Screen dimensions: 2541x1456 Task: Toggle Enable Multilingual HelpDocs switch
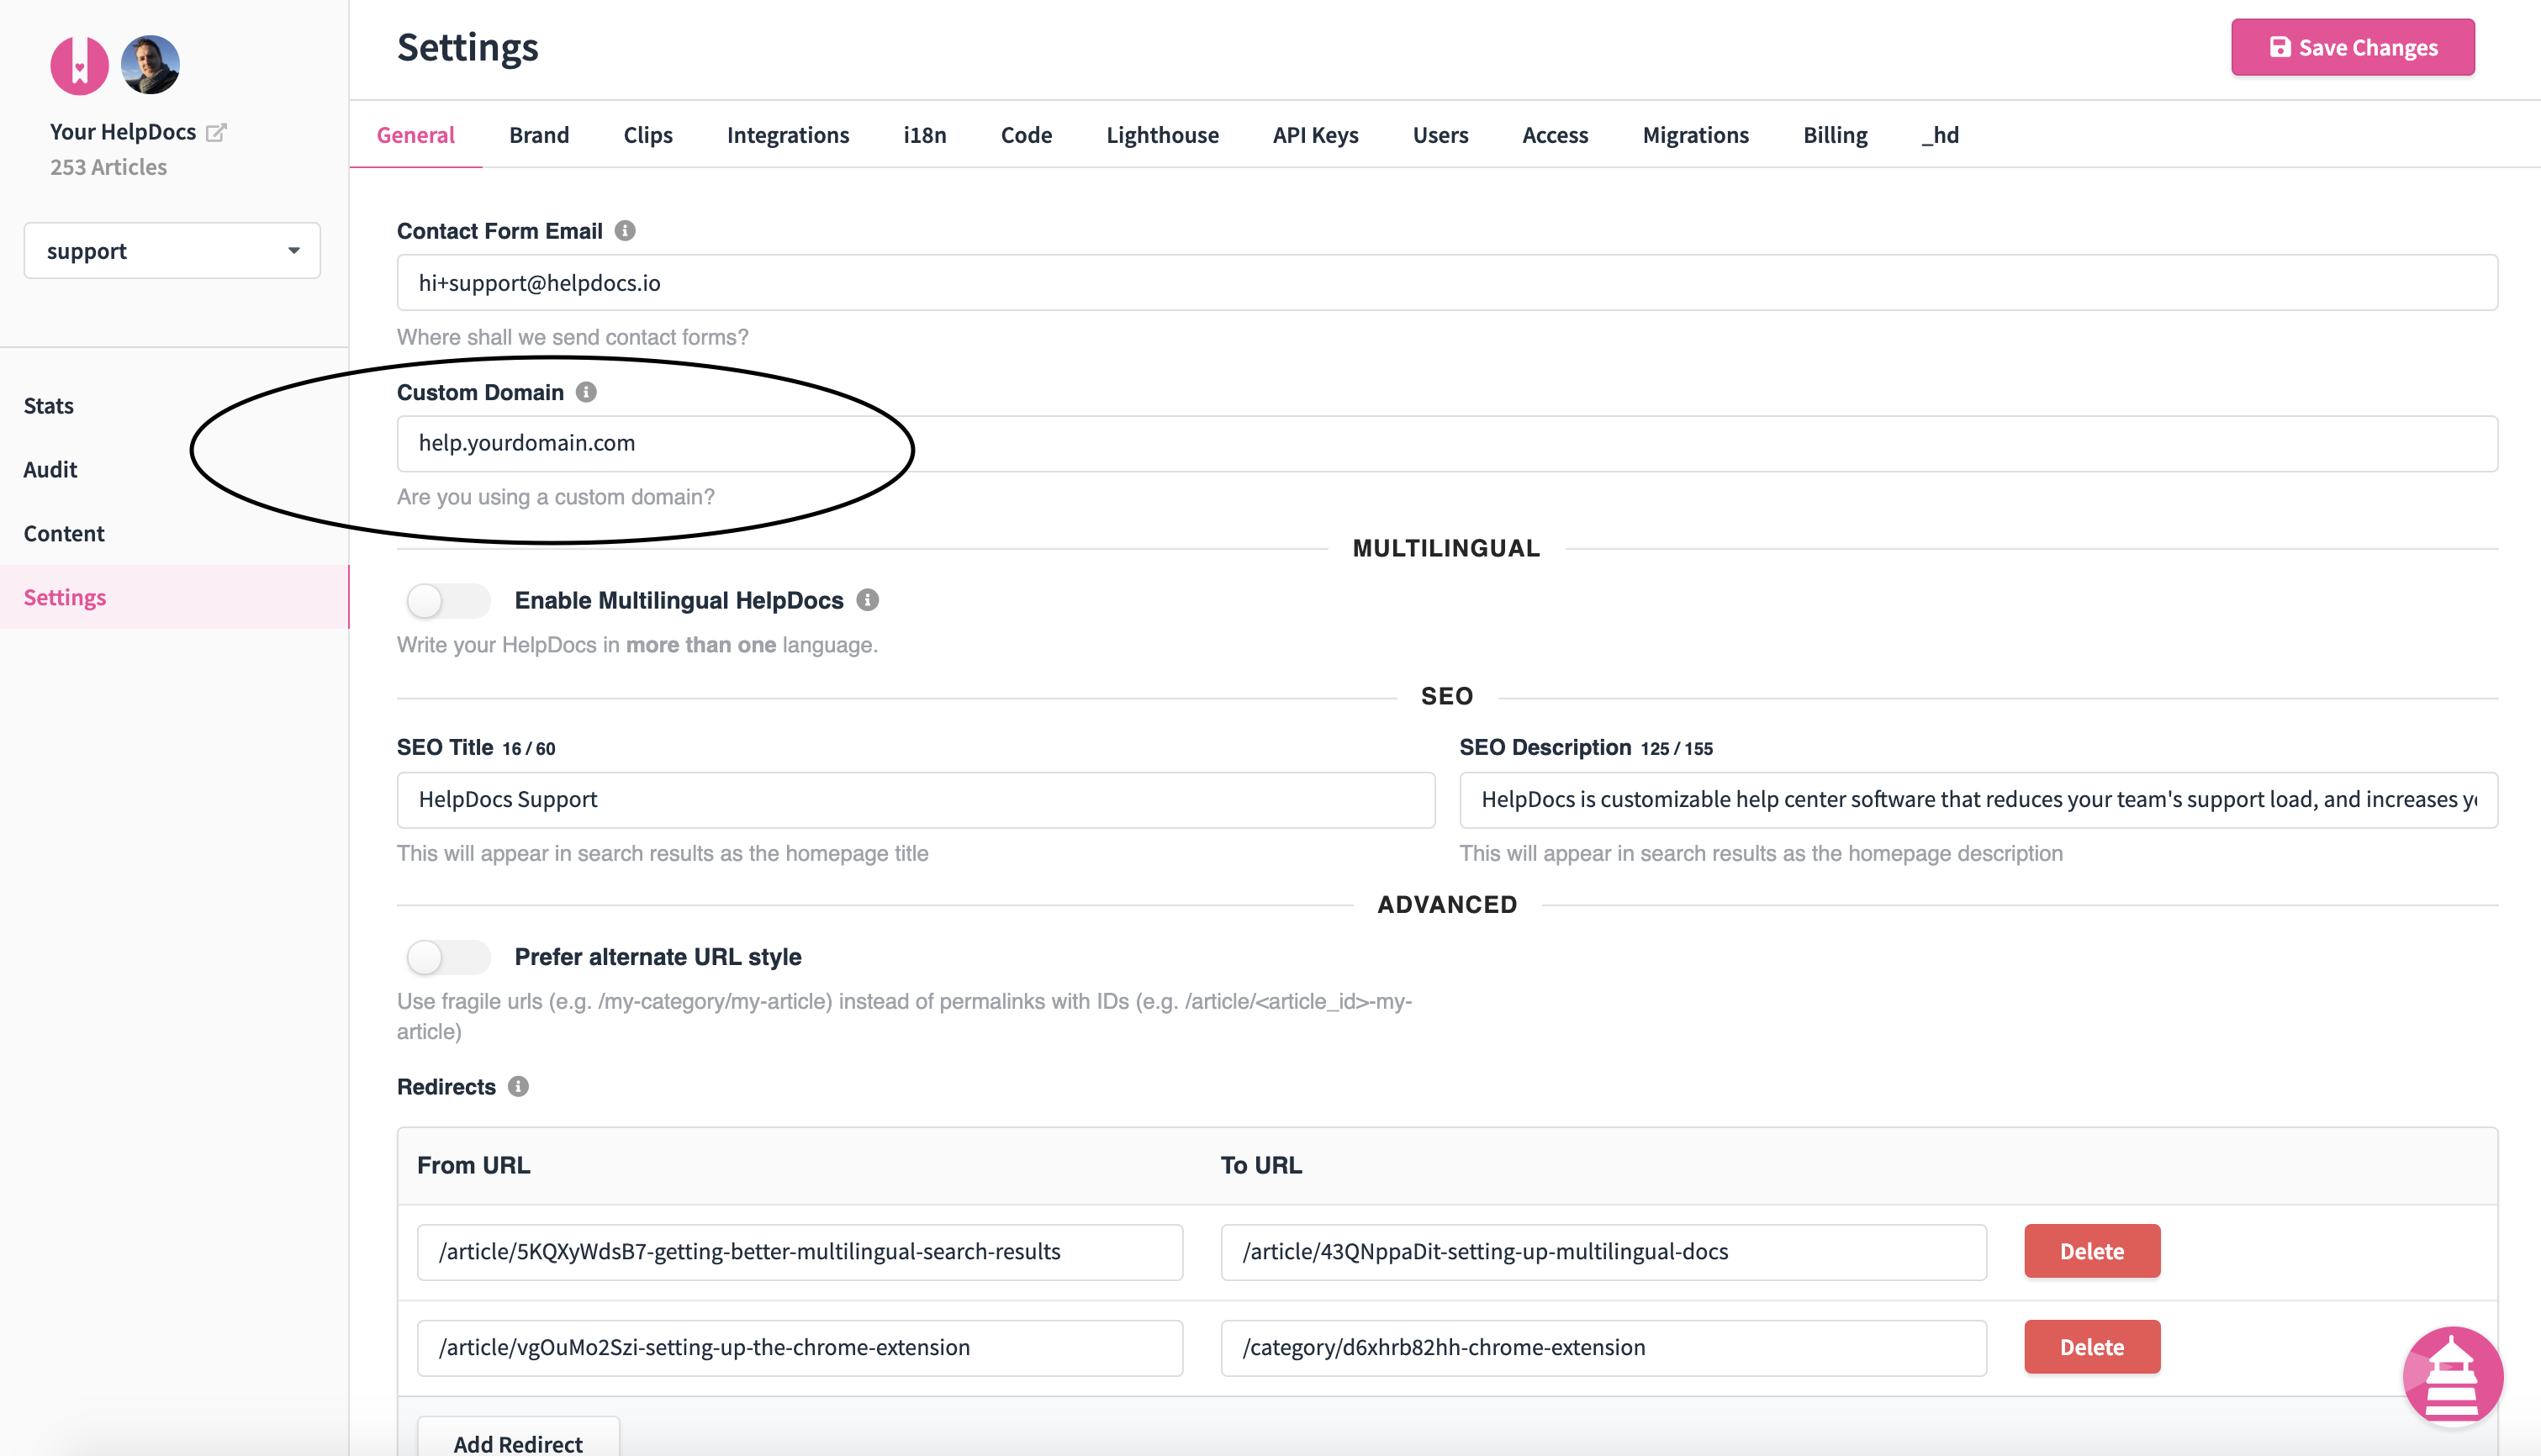point(448,601)
